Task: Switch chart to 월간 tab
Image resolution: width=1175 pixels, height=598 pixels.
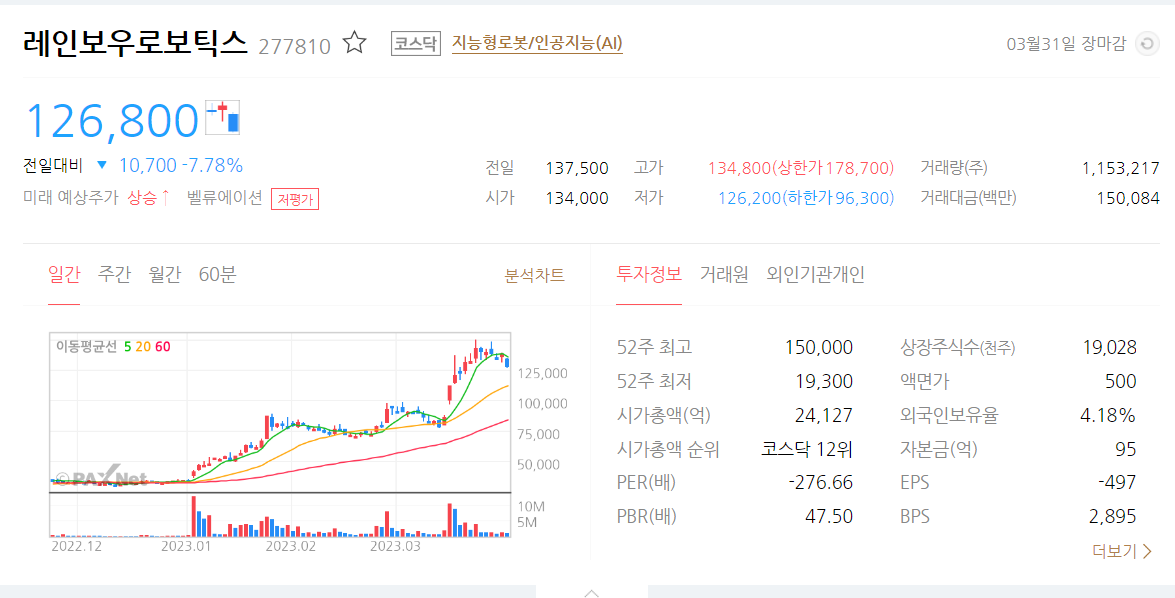Action: point(165,274)
